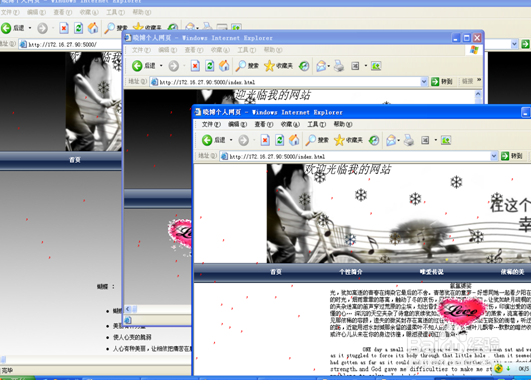The height and width of the screenshot is (380, 531).
Task: Open 首页 link in rear window page
Action: point(75,160)
